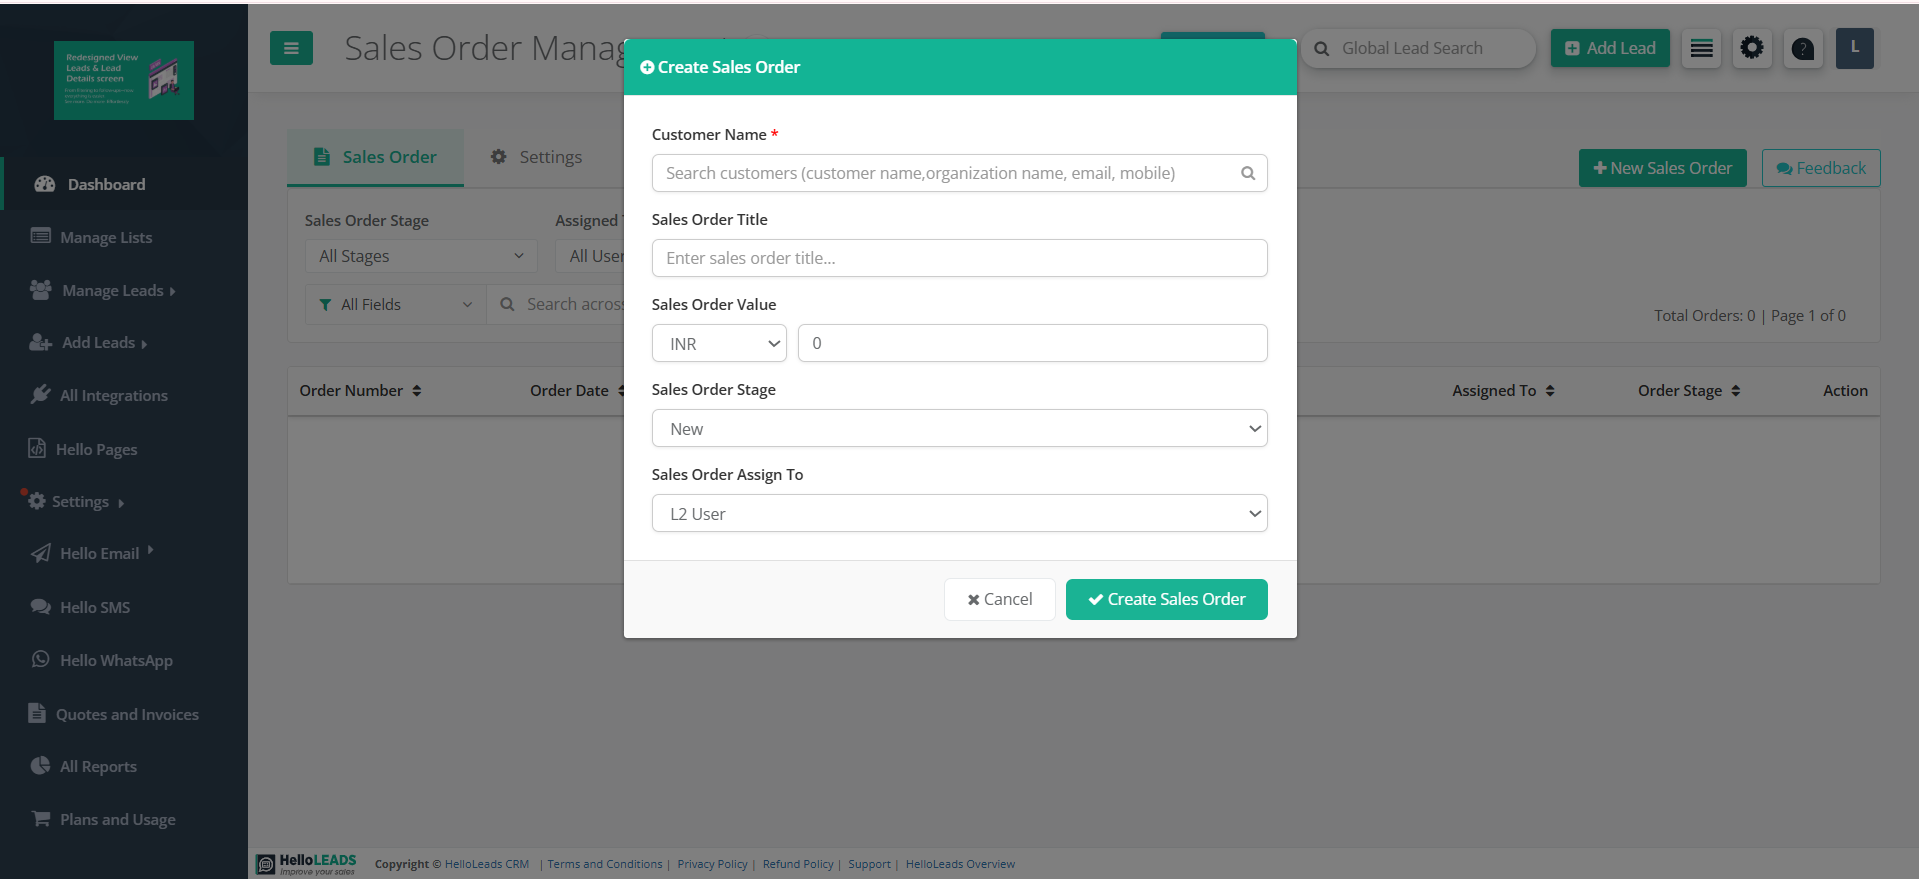Click the hamburger menu toggle button

click(291, 48)
